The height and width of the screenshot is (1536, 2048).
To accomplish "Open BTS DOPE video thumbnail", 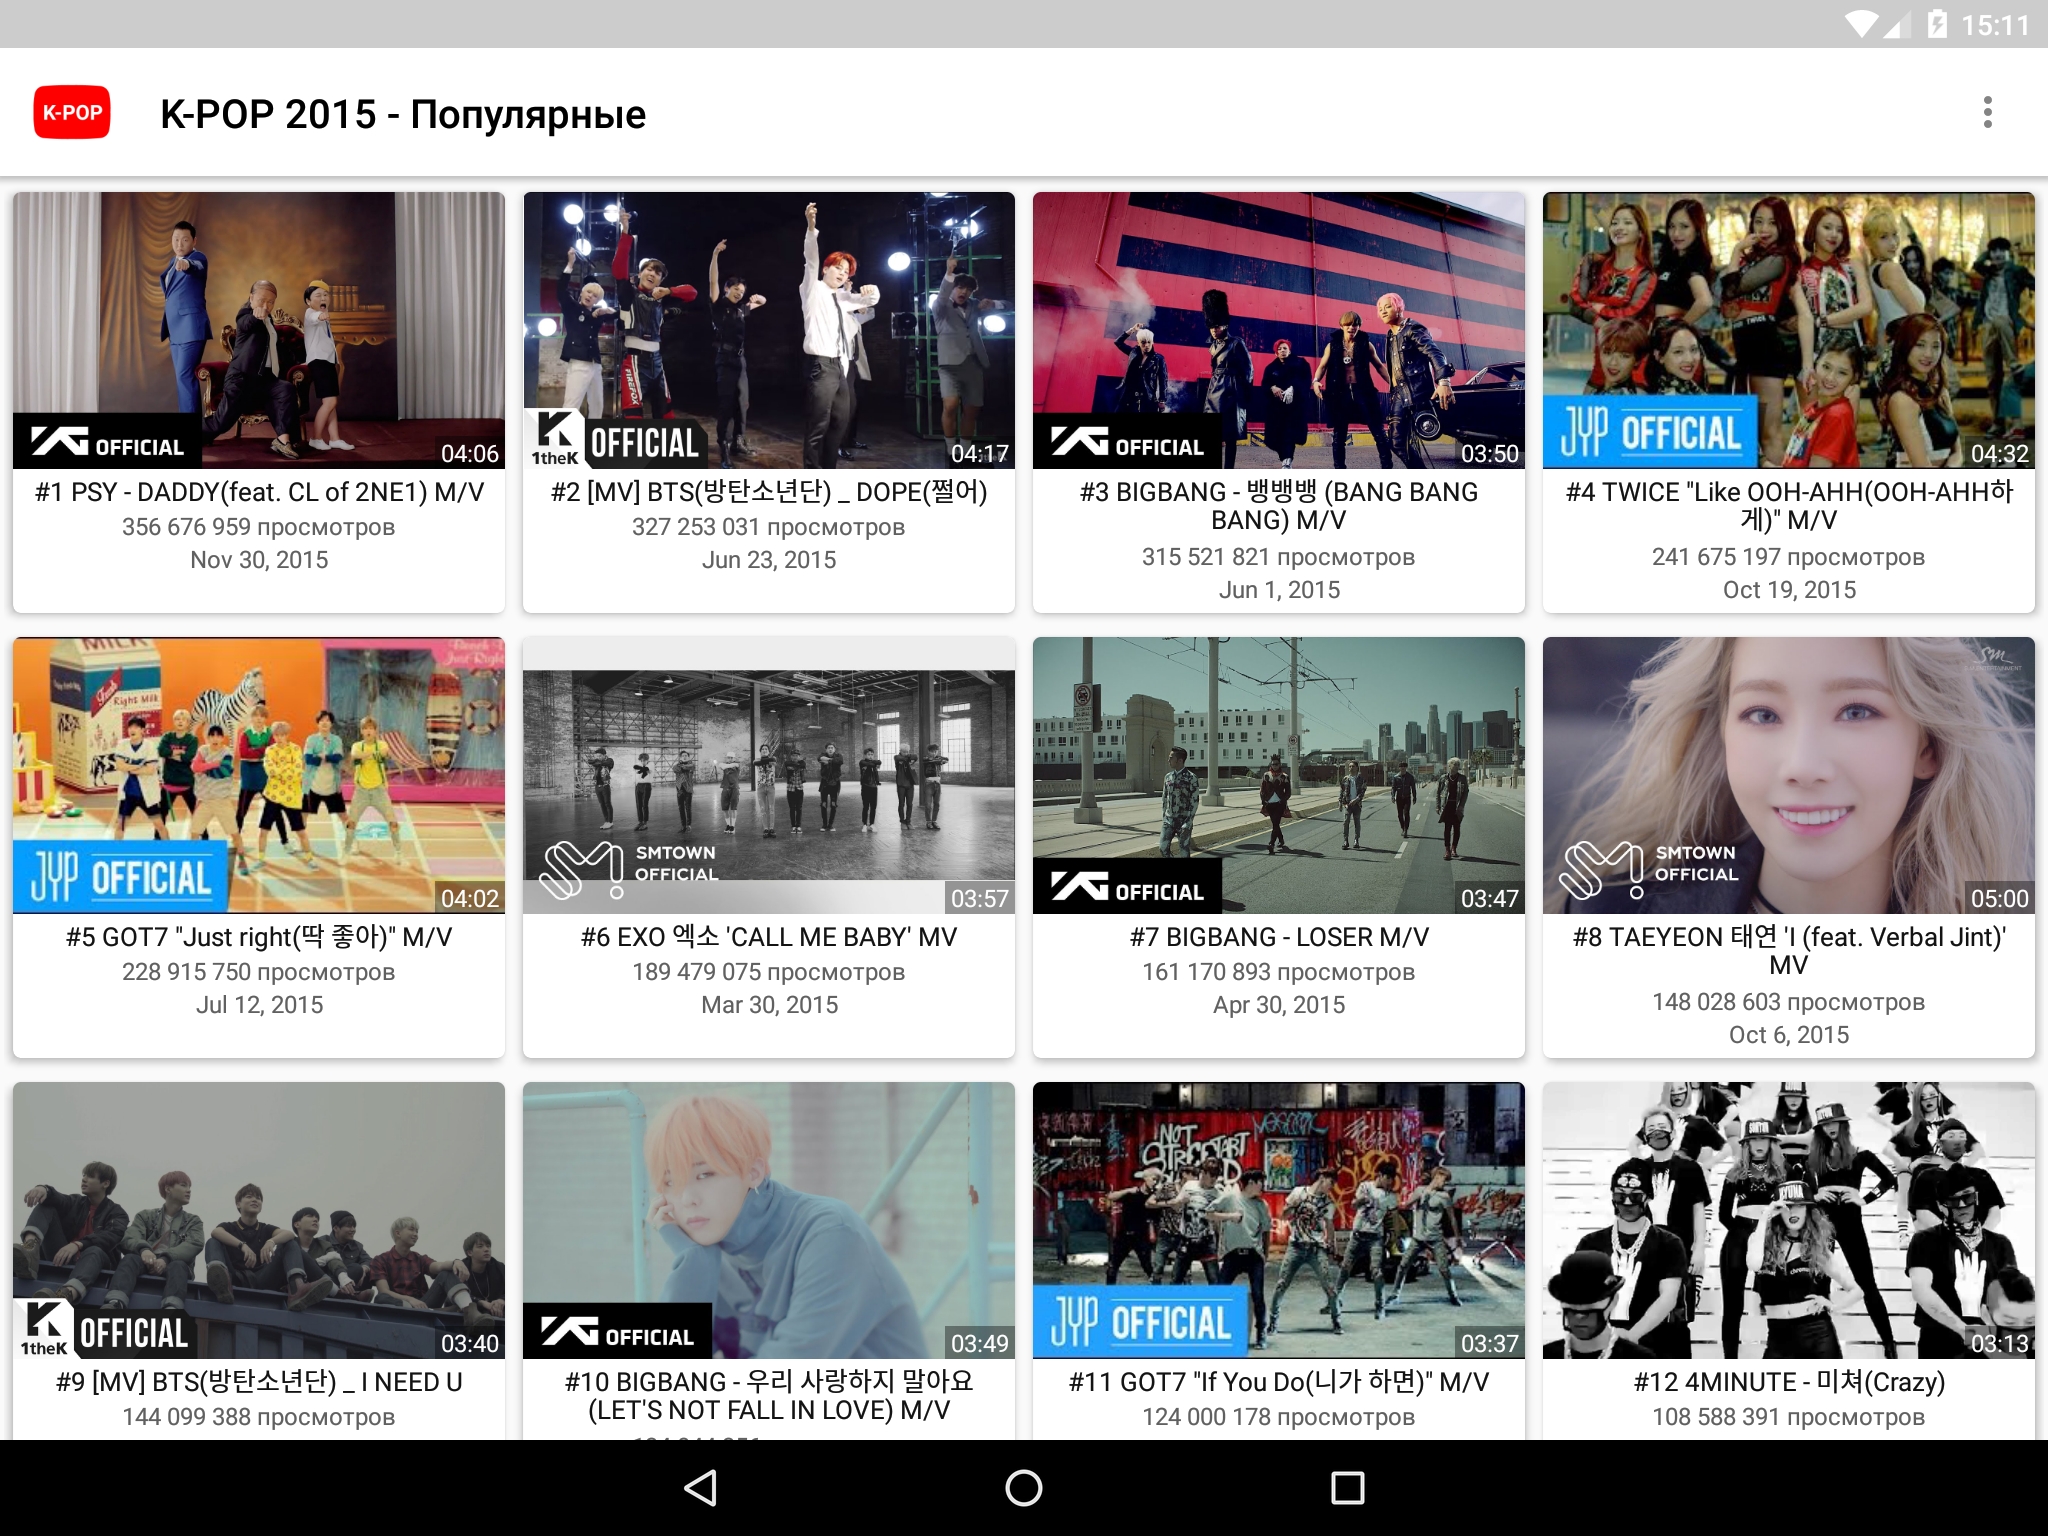I will point(769,330).
